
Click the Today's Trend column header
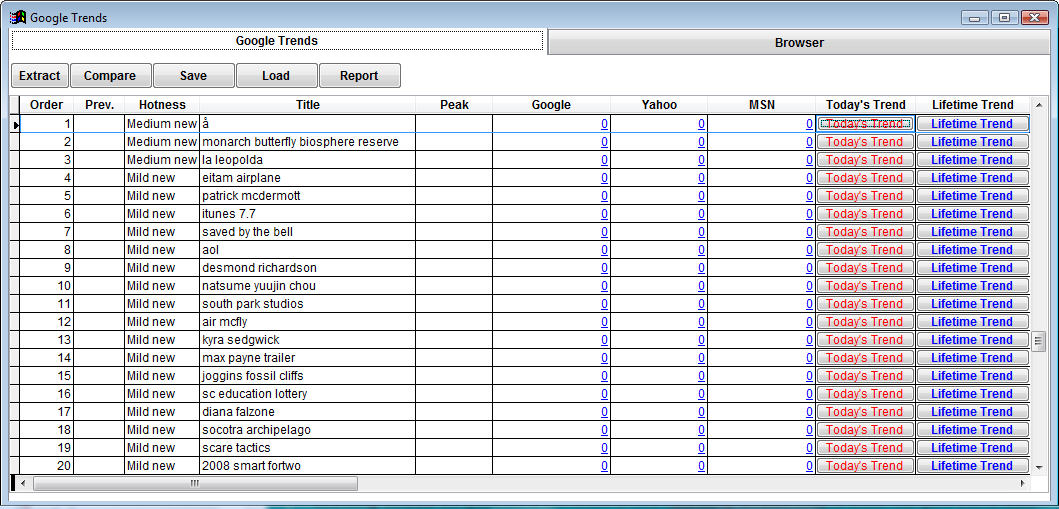pos(865,105)
